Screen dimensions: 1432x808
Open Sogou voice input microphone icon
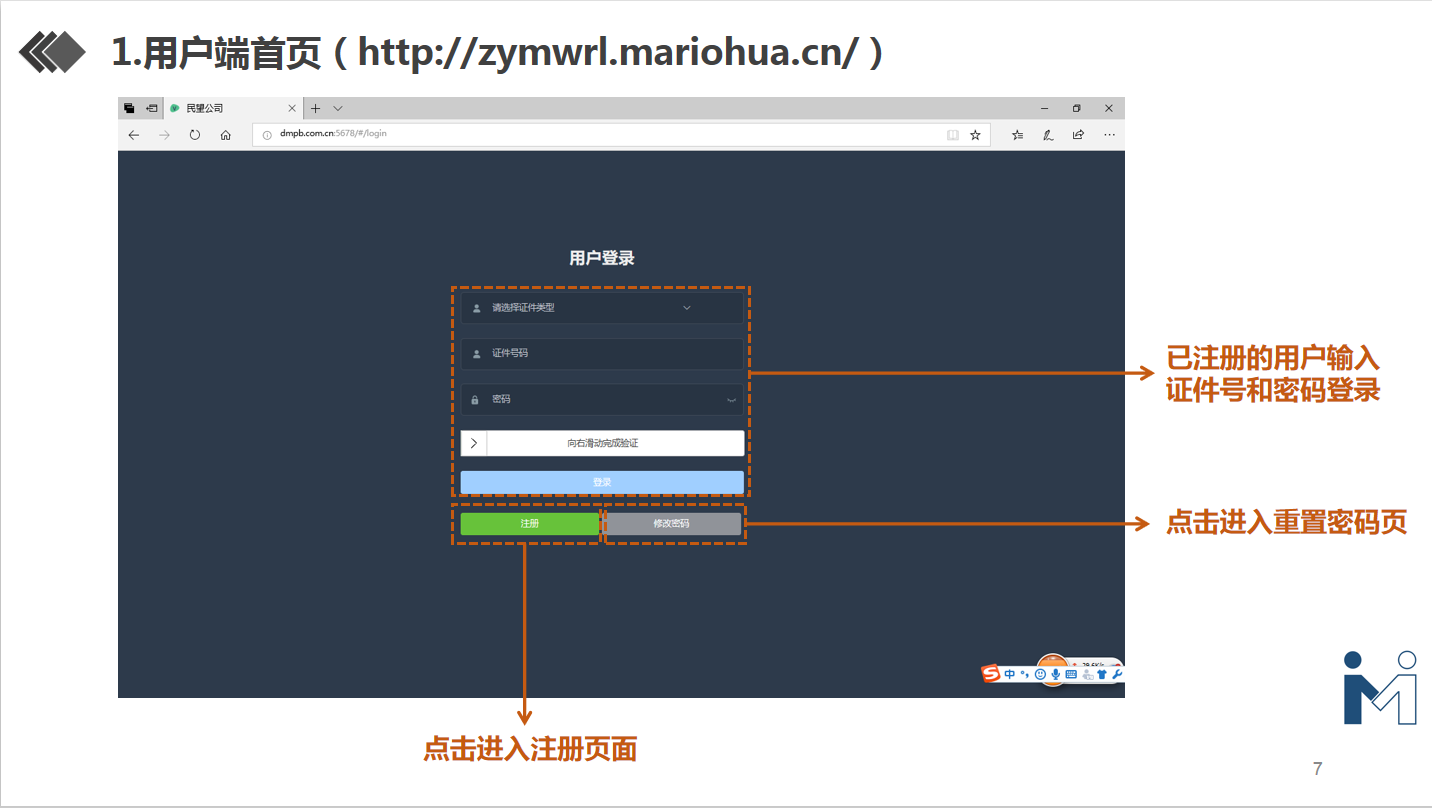(1055, 675)
